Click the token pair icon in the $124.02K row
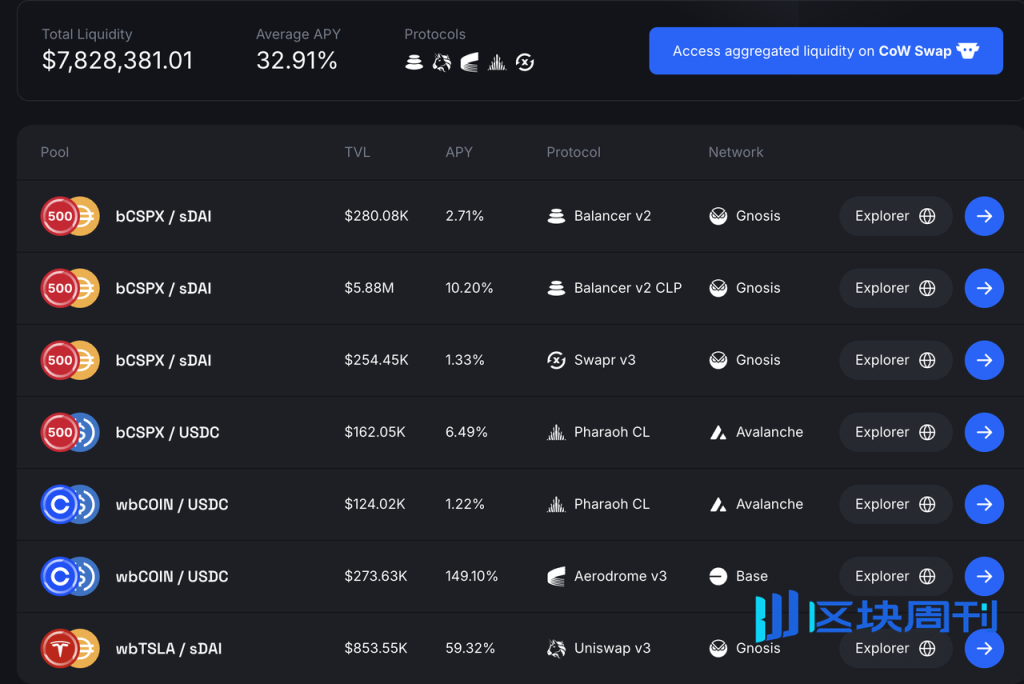 (x=70, y=504)
